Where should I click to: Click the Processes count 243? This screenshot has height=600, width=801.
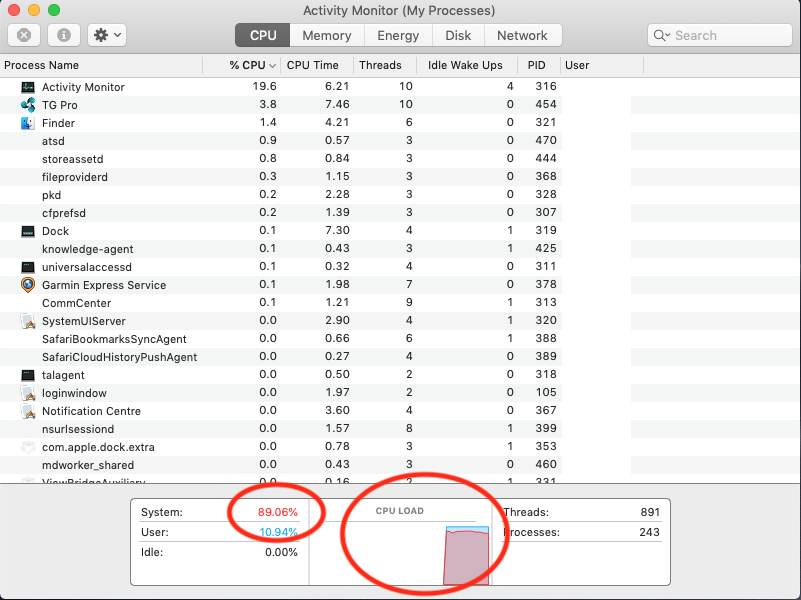click(649, 532)
